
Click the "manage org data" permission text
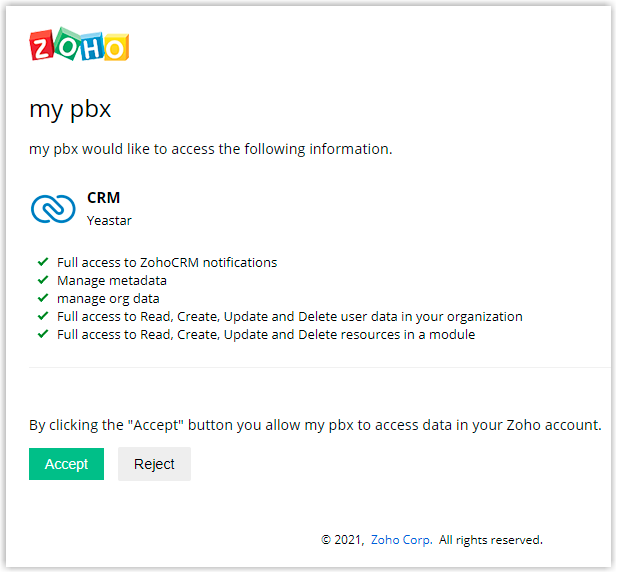pyautogui.click(x=108, y=298)
